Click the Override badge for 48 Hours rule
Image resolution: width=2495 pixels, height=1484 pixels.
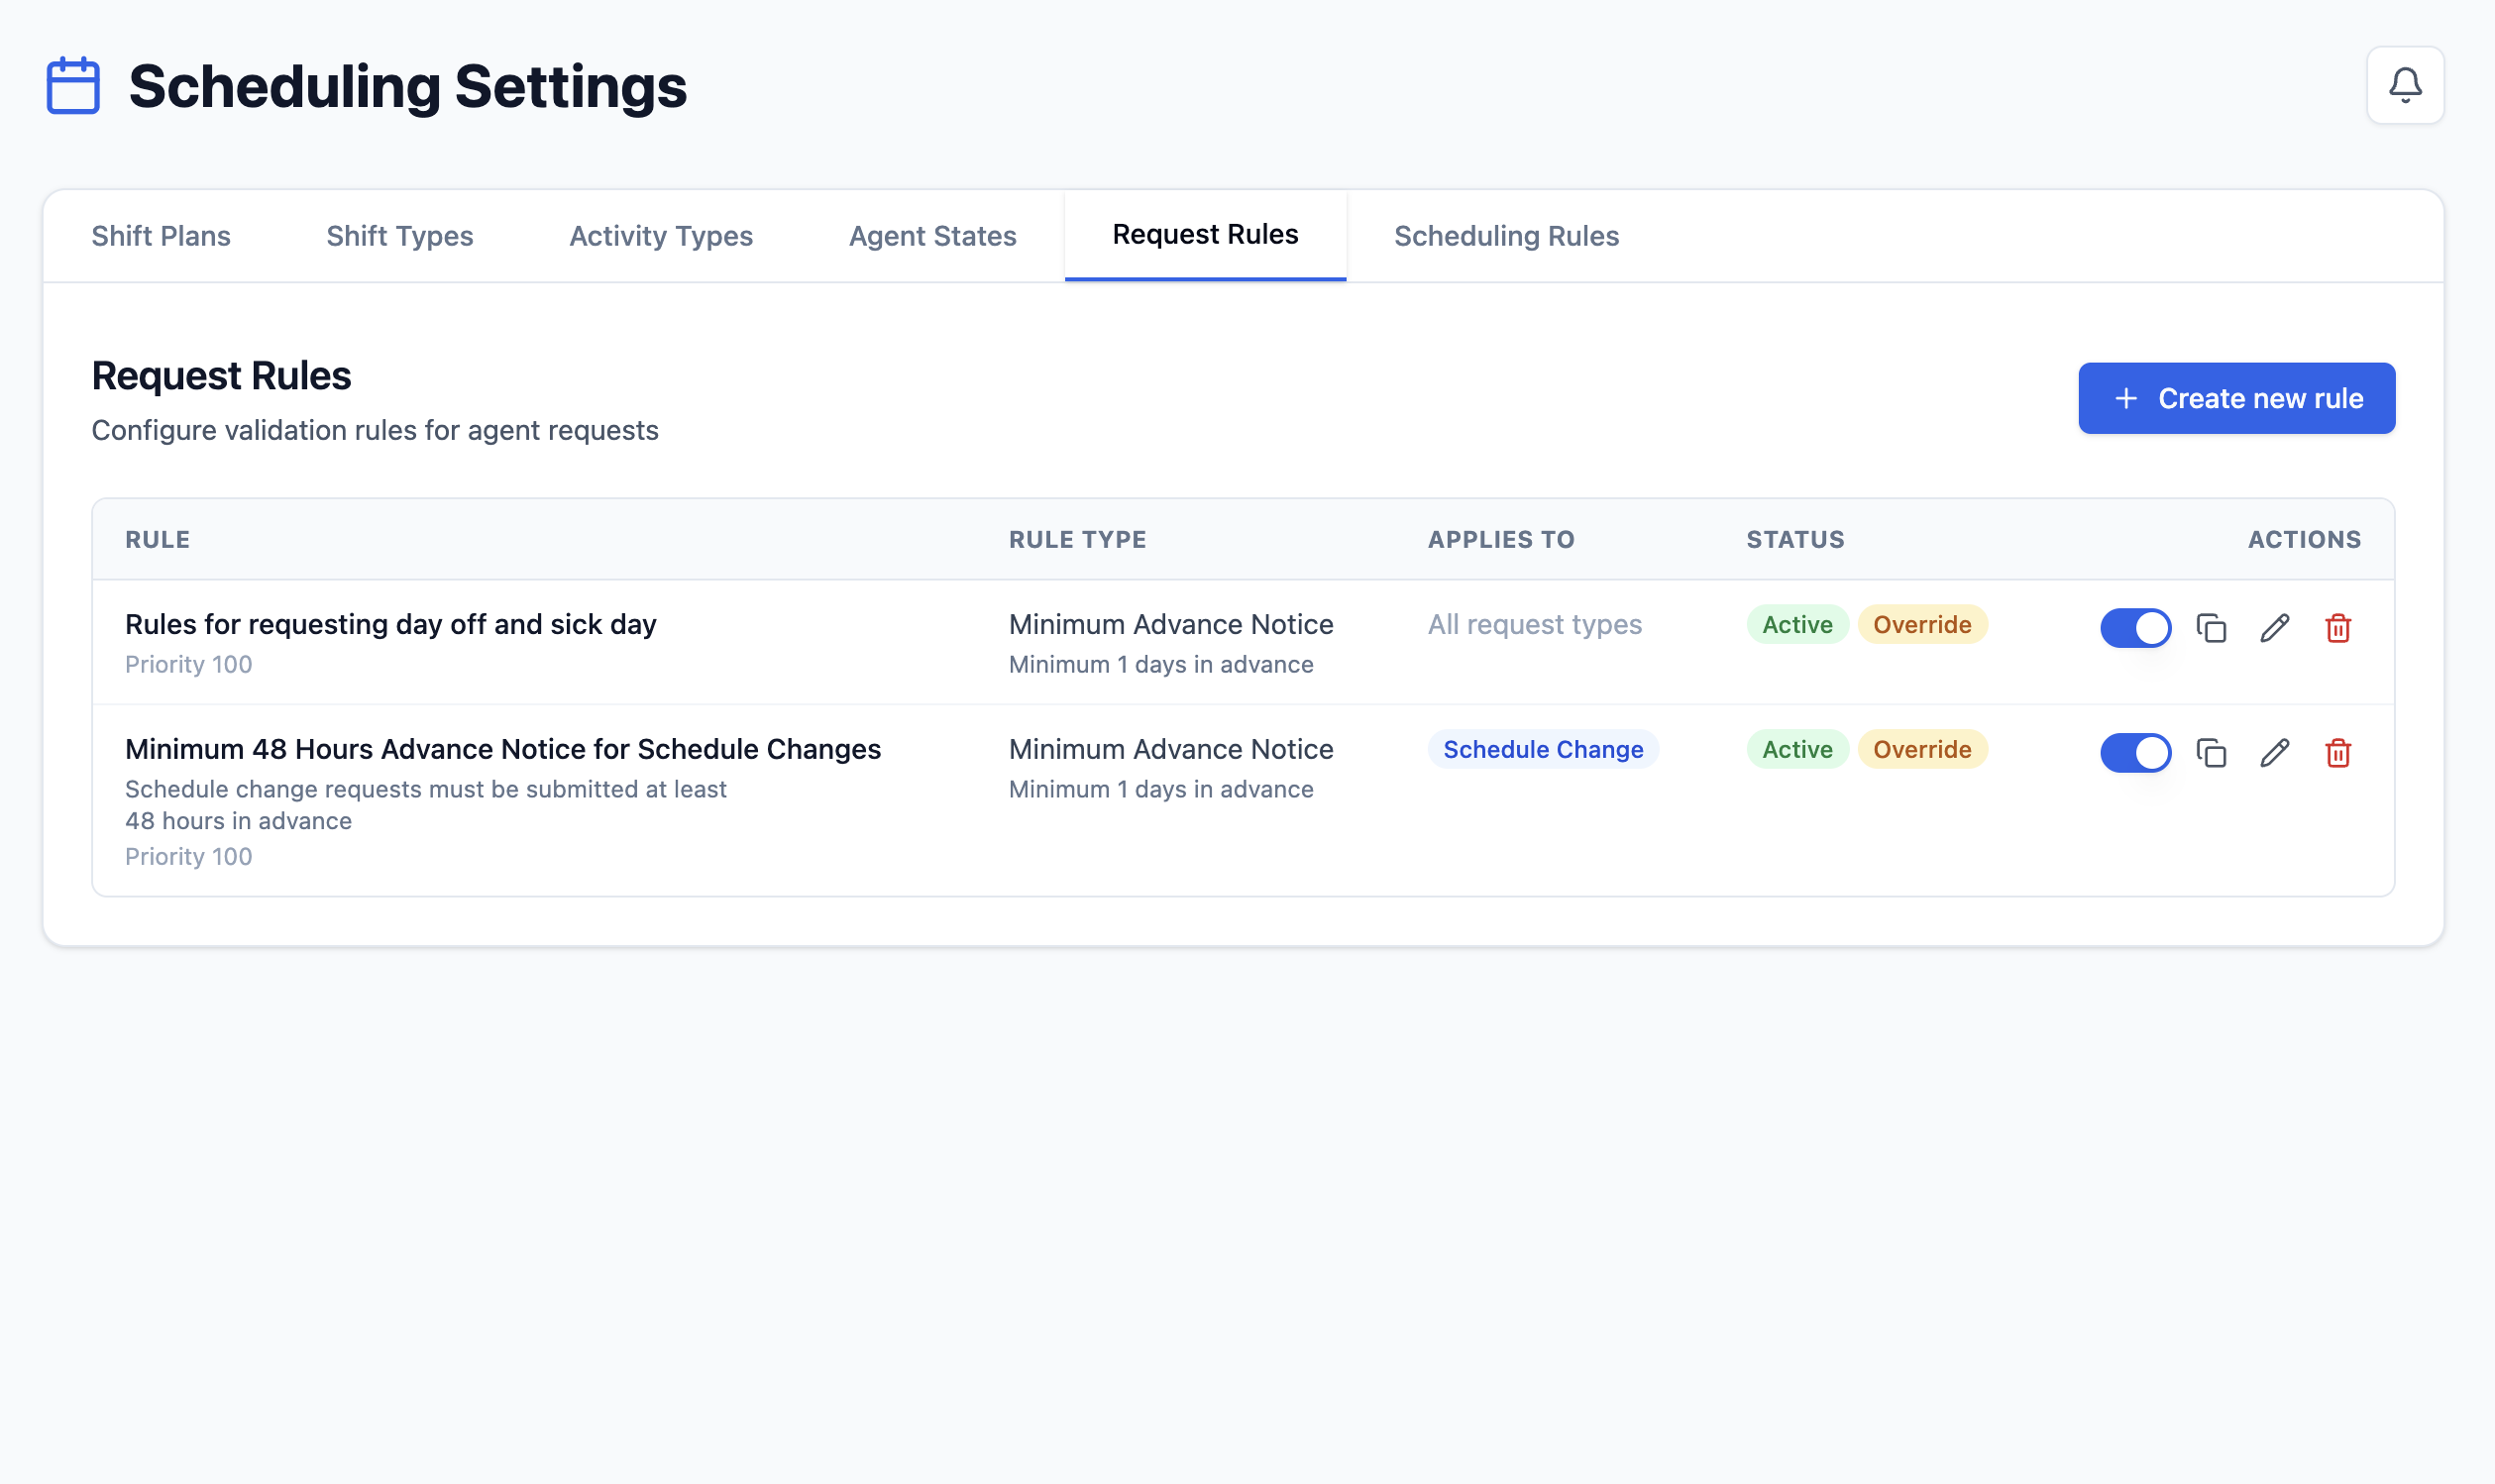point(1921,749)
